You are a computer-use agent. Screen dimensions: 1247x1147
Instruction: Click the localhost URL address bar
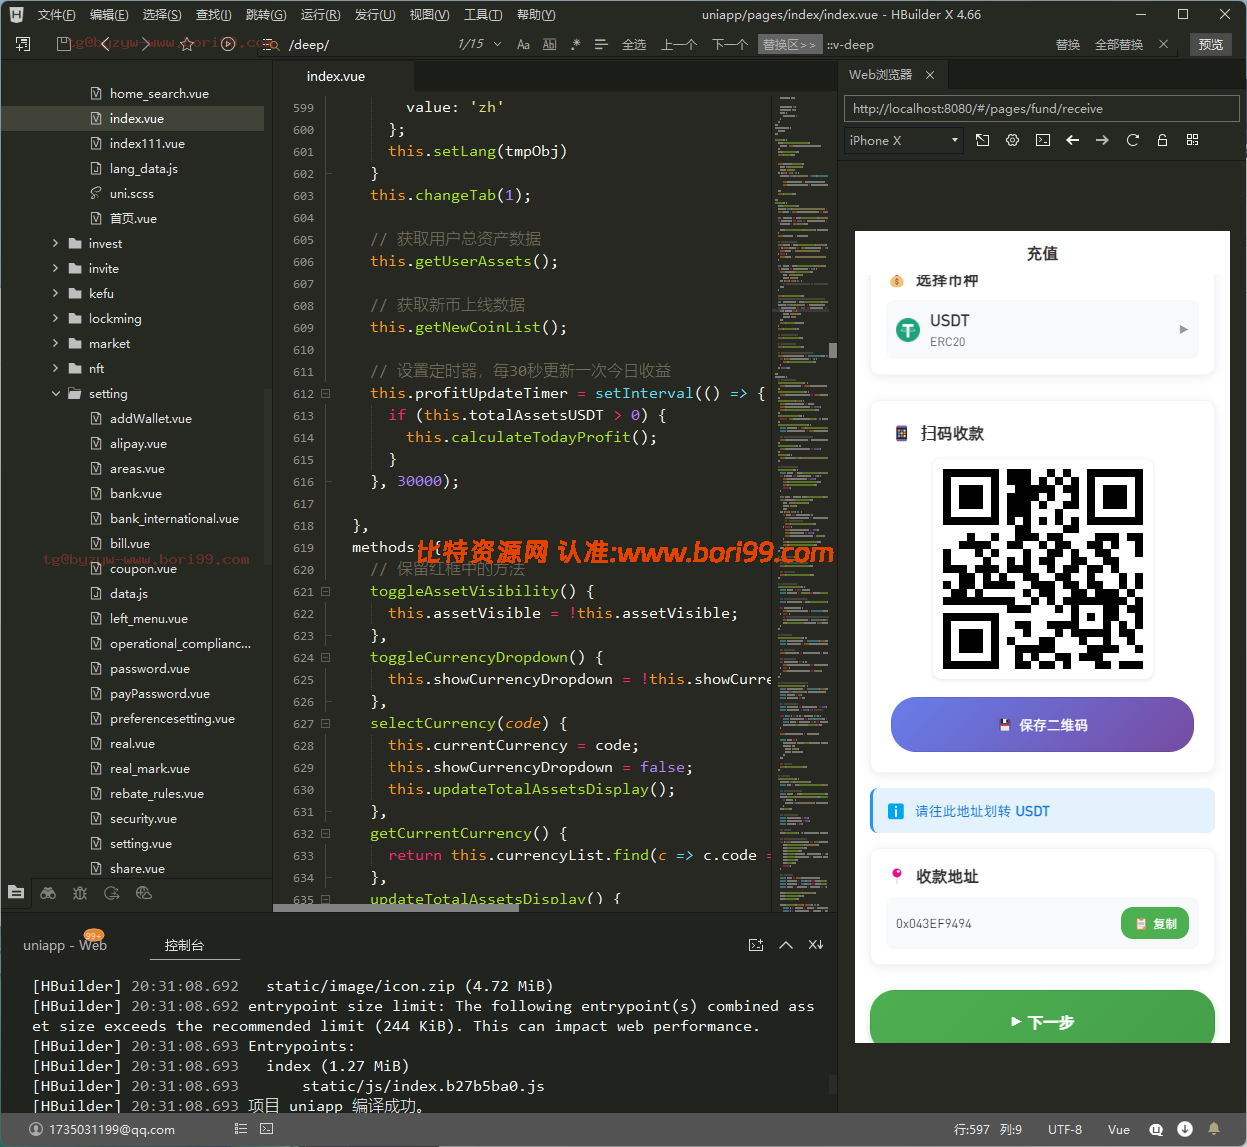coord(1041,109)
